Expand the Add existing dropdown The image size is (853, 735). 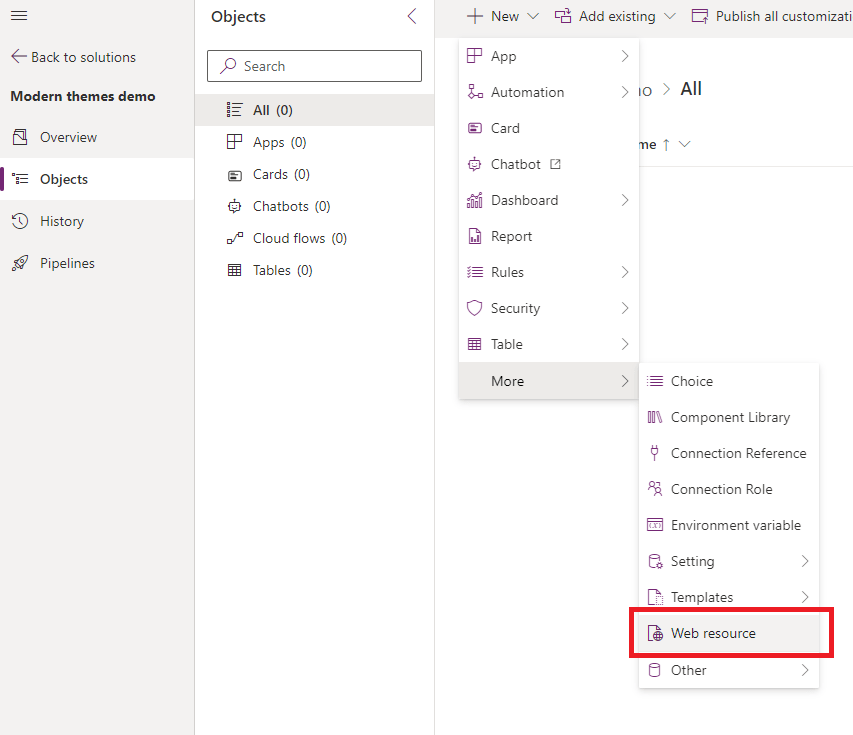point(670,16)
